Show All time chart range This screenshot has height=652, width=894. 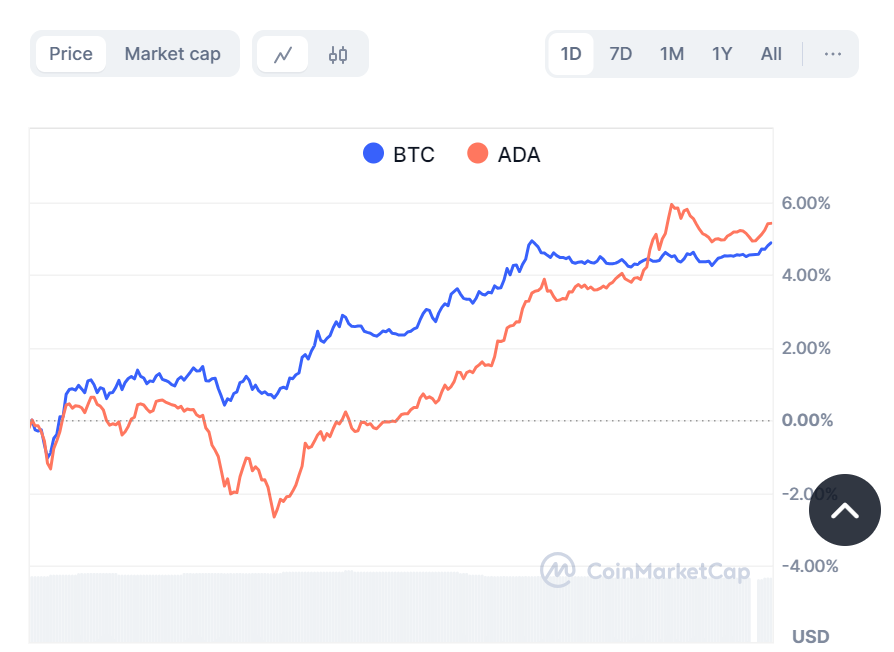771,54
